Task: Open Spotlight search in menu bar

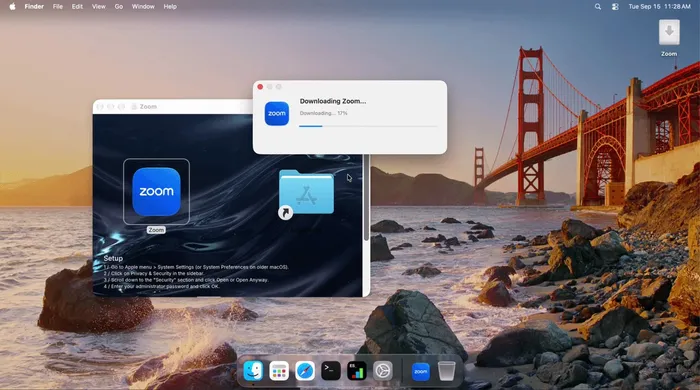Action: point(598,7)
